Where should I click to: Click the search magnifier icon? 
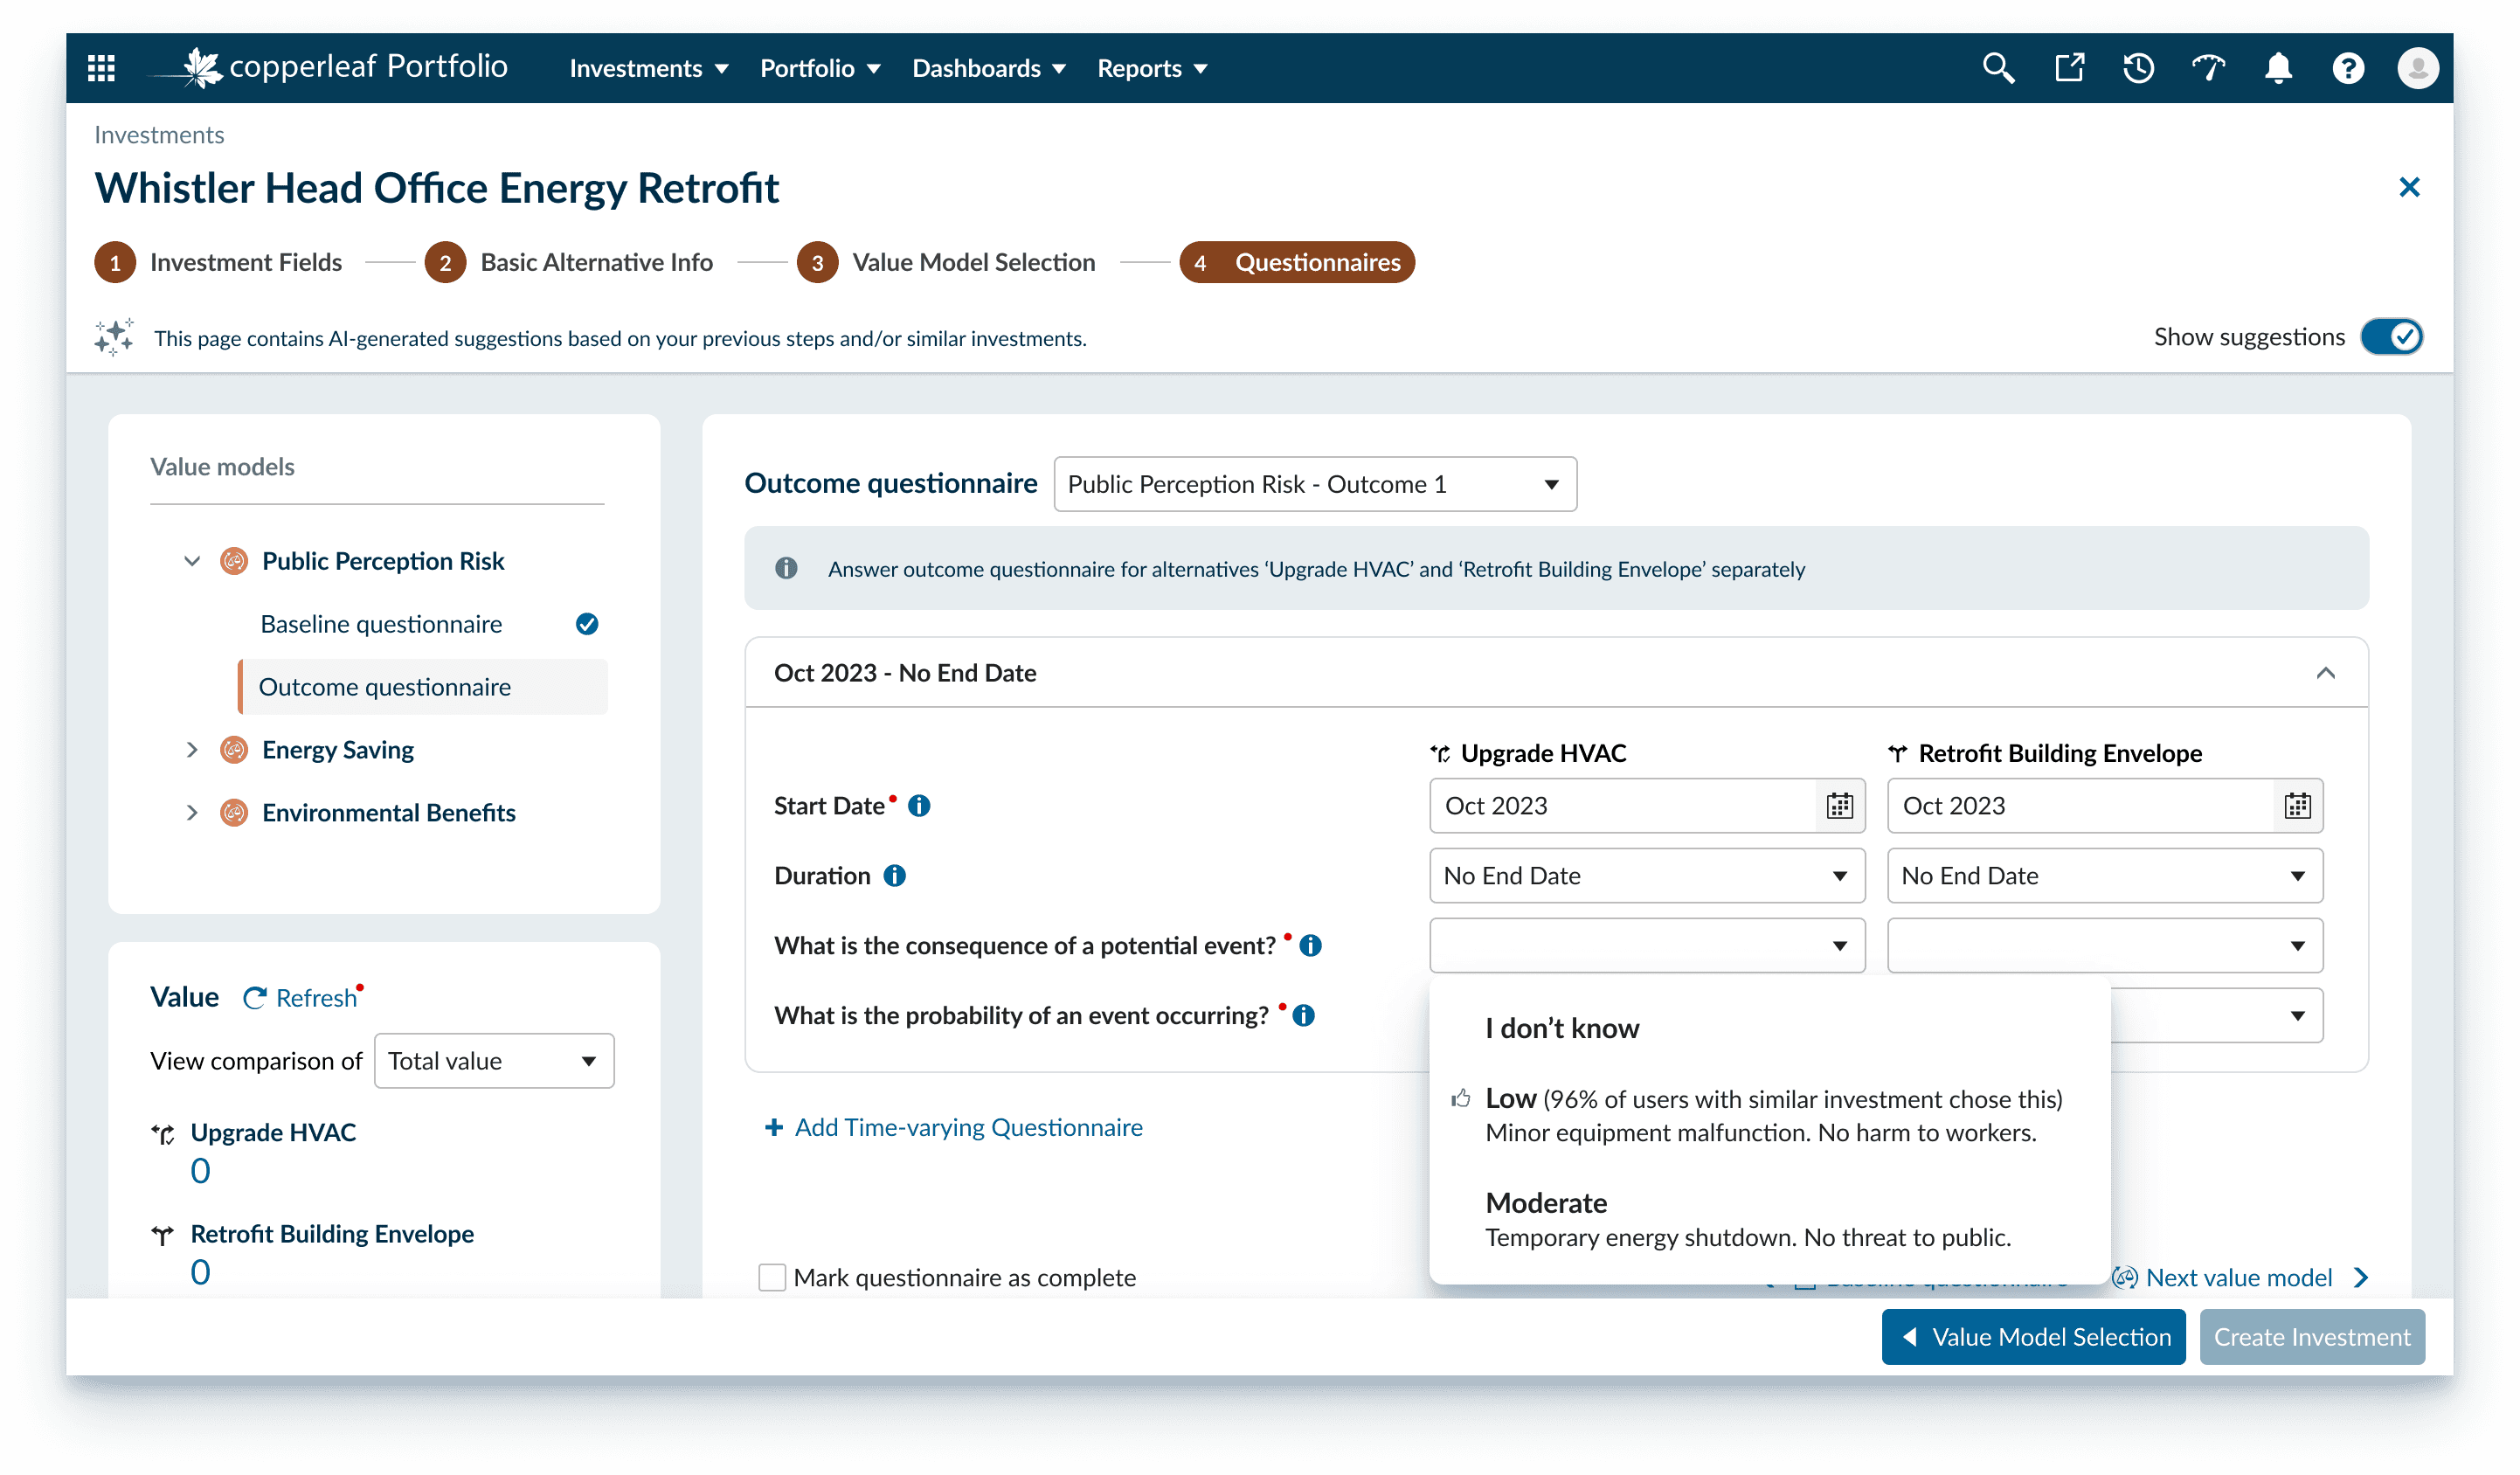tap(1998, 68)
